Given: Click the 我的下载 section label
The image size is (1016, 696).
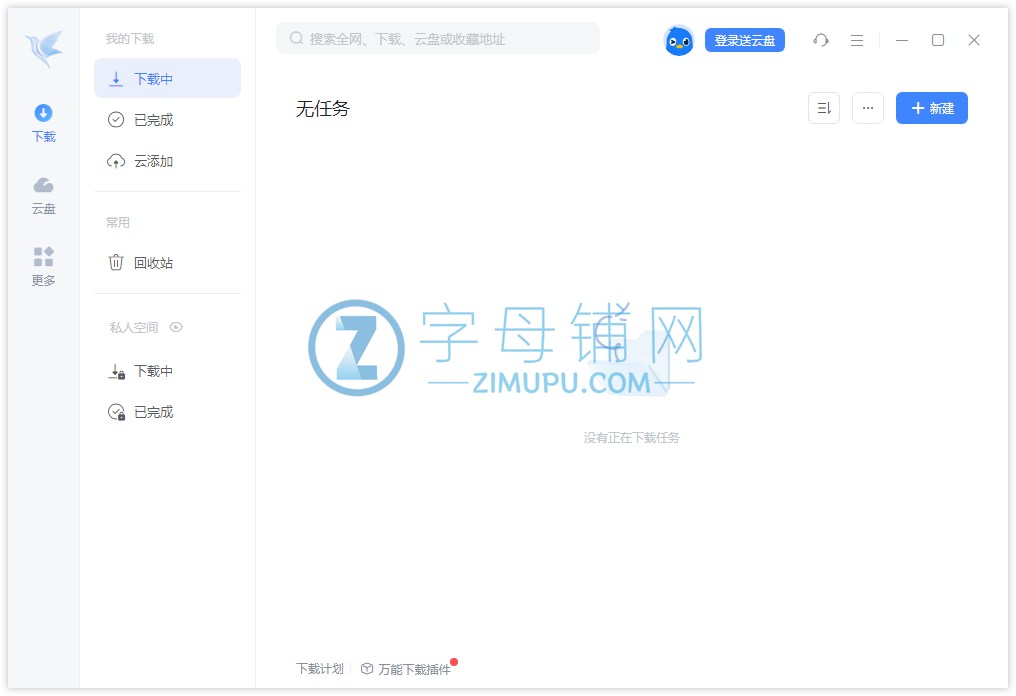Looking at the screenshot, I should pos(130,39).
